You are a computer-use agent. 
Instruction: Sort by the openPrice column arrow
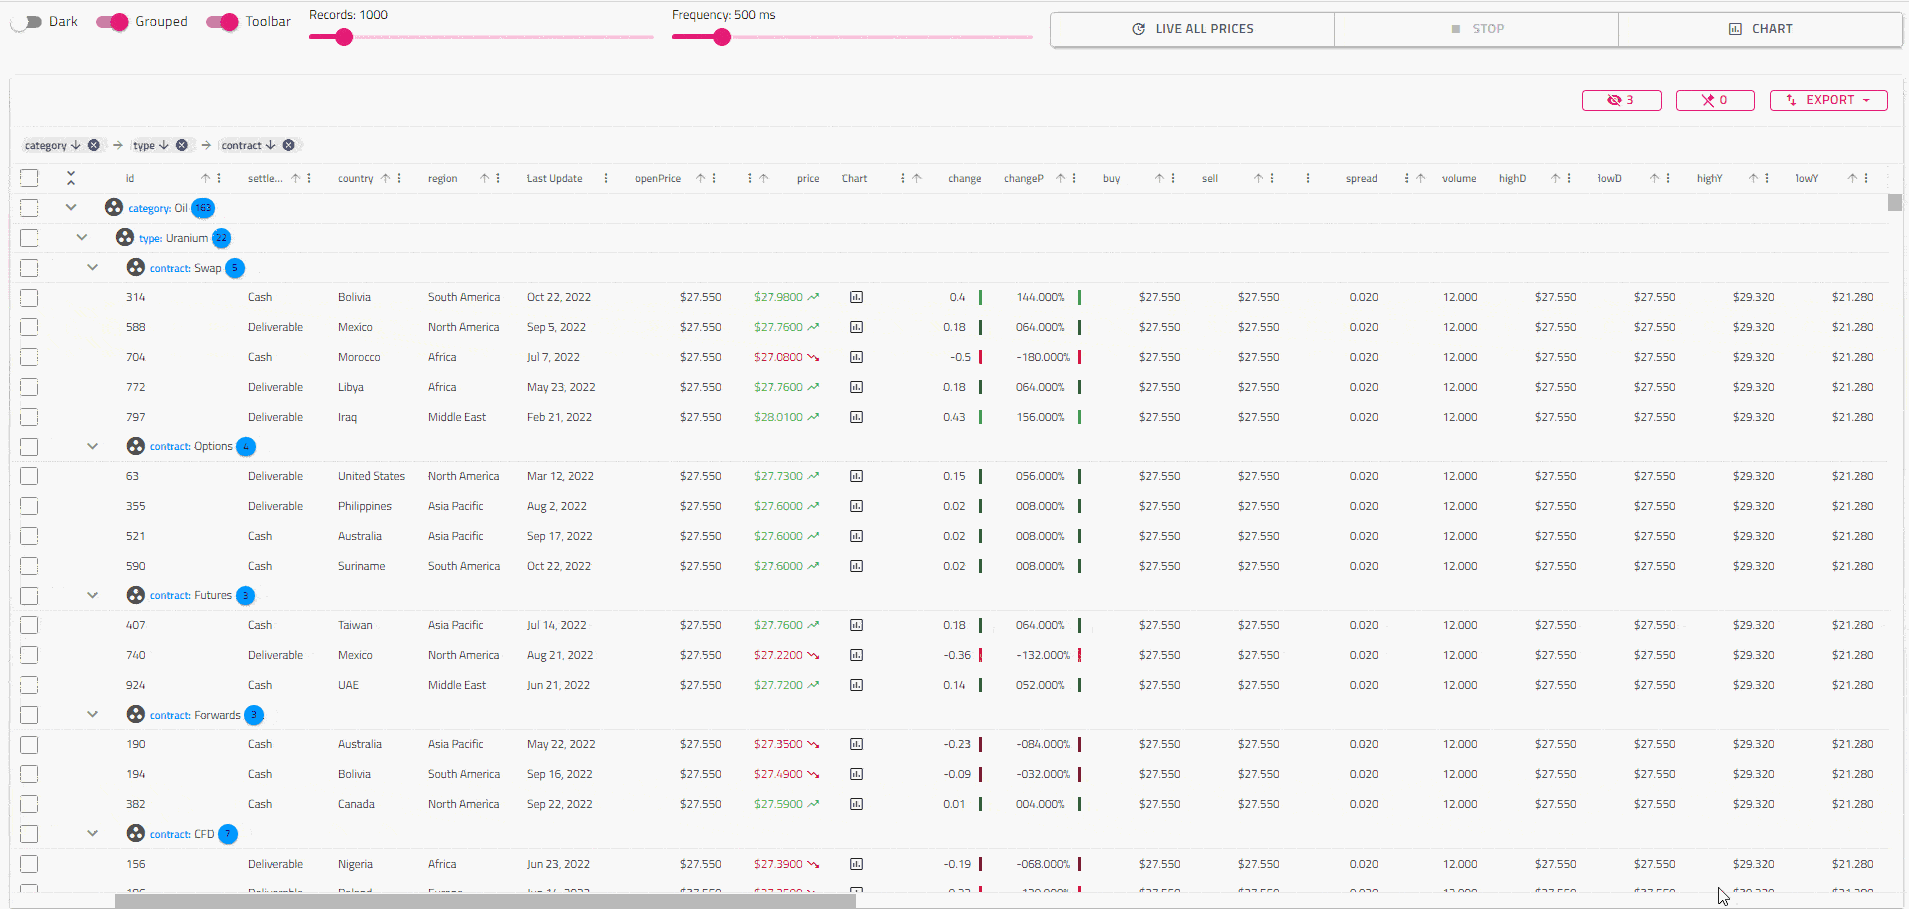click(701, 178)
